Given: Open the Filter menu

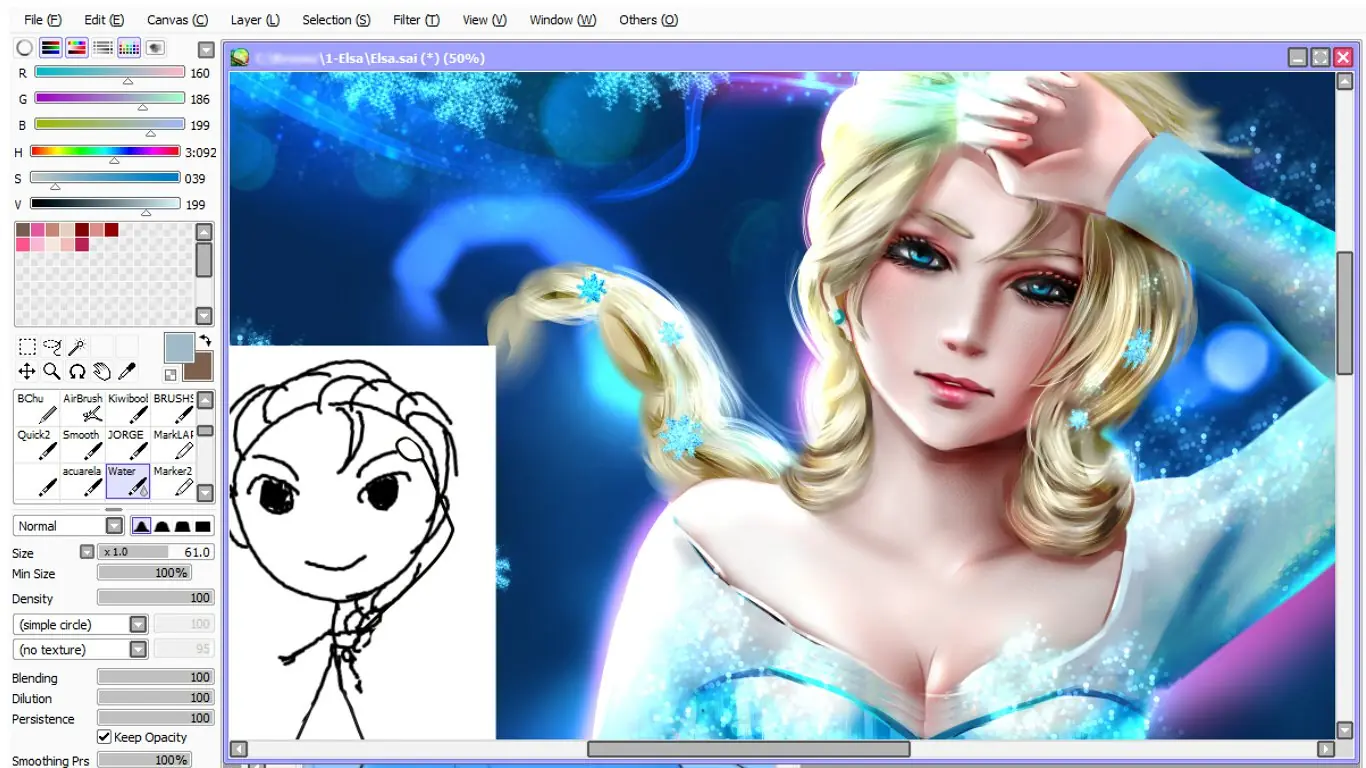Looking at the screenshot, I should (416, 20).
